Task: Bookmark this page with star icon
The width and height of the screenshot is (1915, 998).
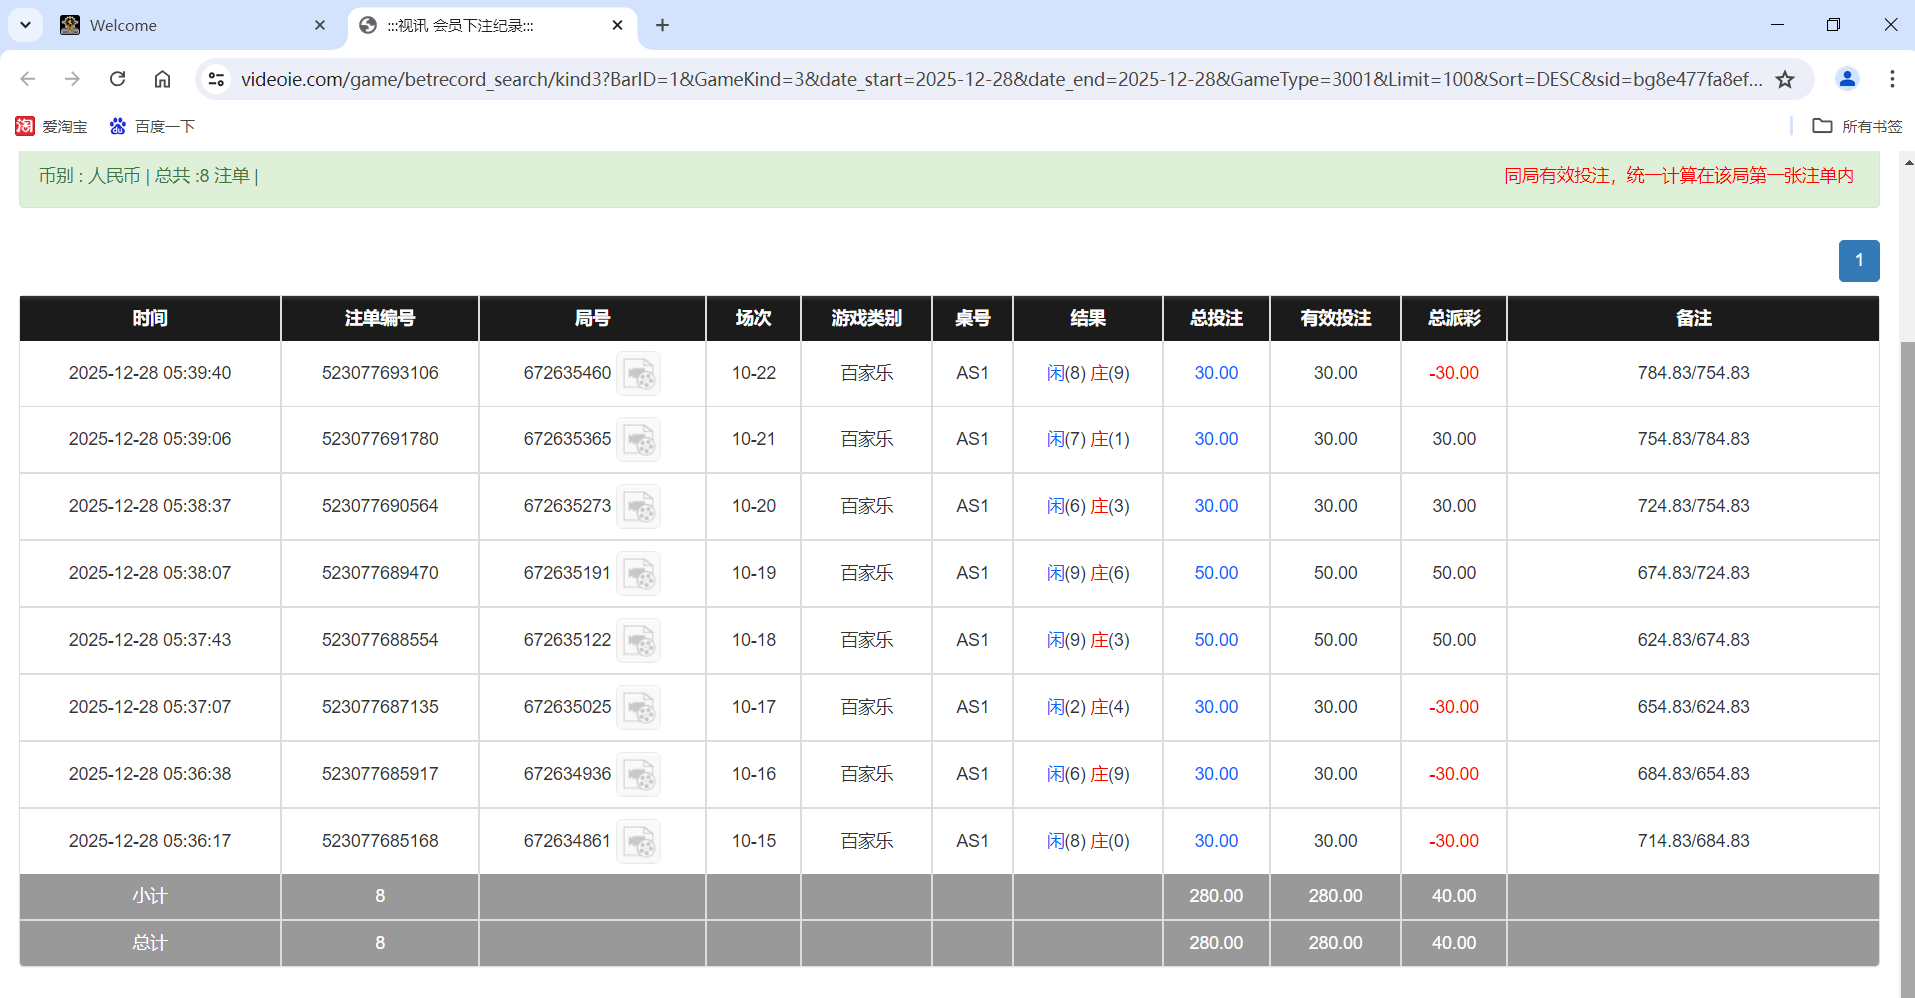Action: pyautogui.click(x=1785, y=79)
